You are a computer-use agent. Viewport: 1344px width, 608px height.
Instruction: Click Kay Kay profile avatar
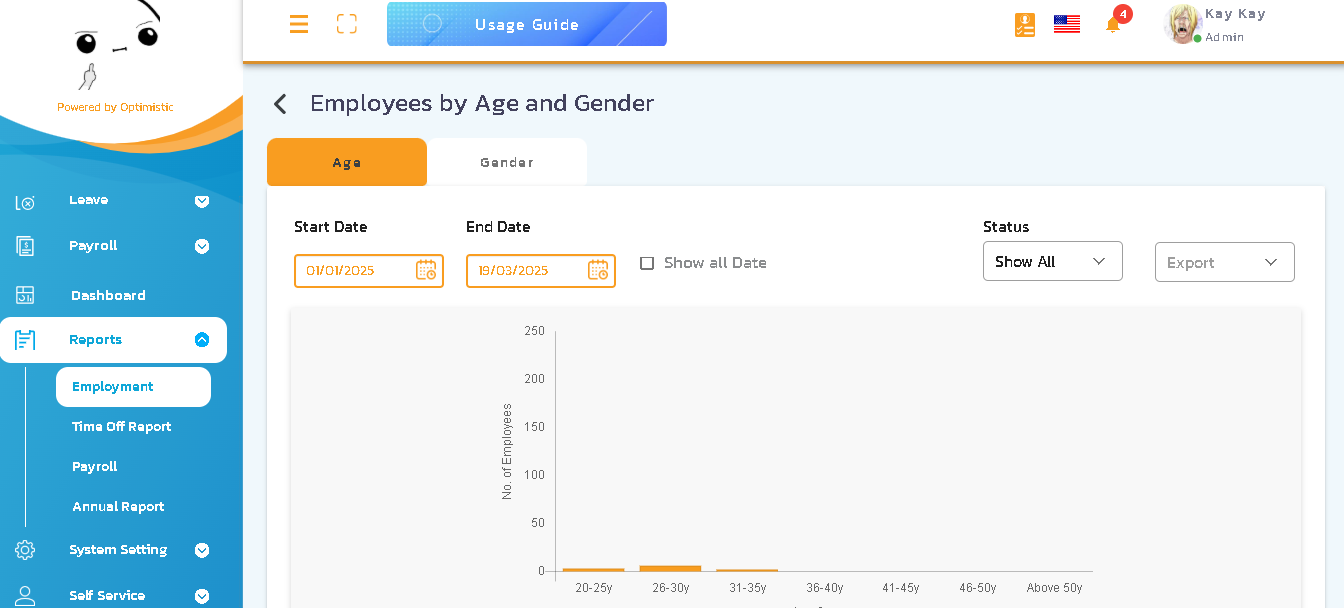pyautogui.click(x=1183, y=24)
